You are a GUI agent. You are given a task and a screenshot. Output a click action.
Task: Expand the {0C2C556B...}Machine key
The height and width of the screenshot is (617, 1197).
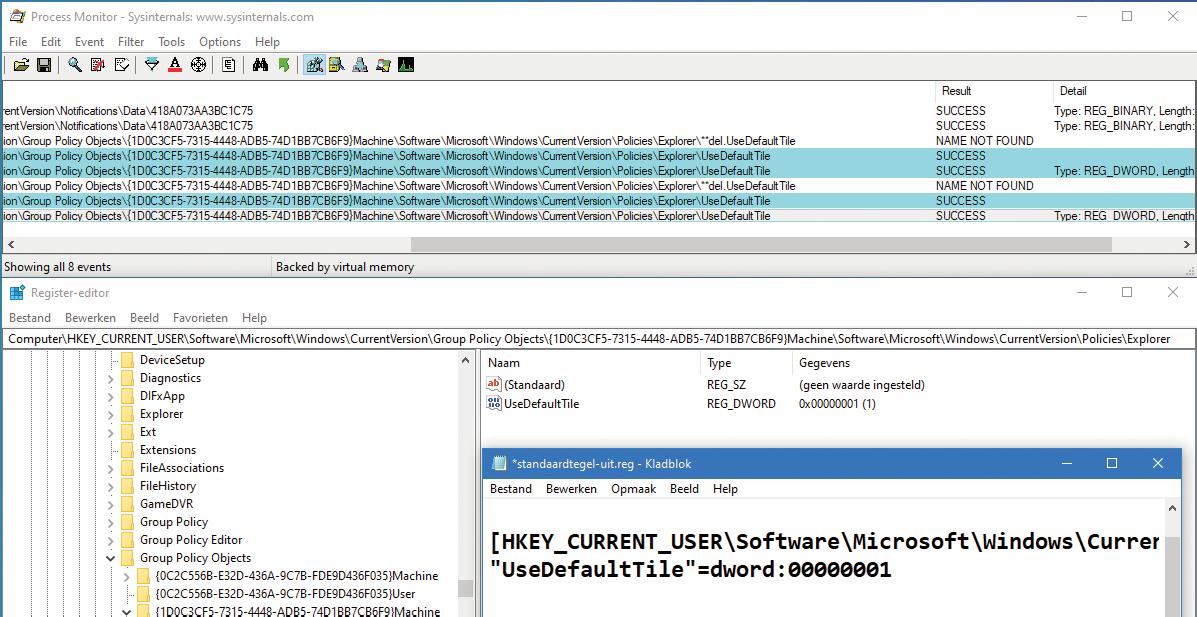point(127,576)
